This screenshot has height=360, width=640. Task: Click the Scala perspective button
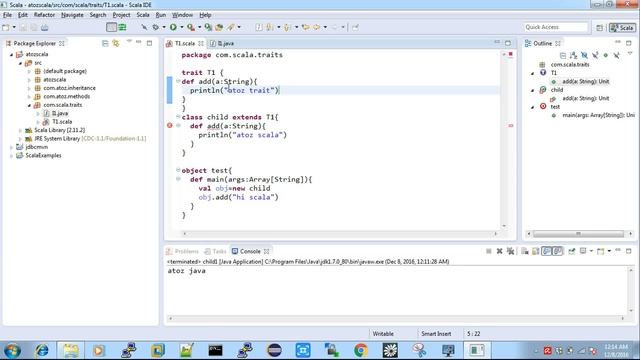tap(622, 27)
